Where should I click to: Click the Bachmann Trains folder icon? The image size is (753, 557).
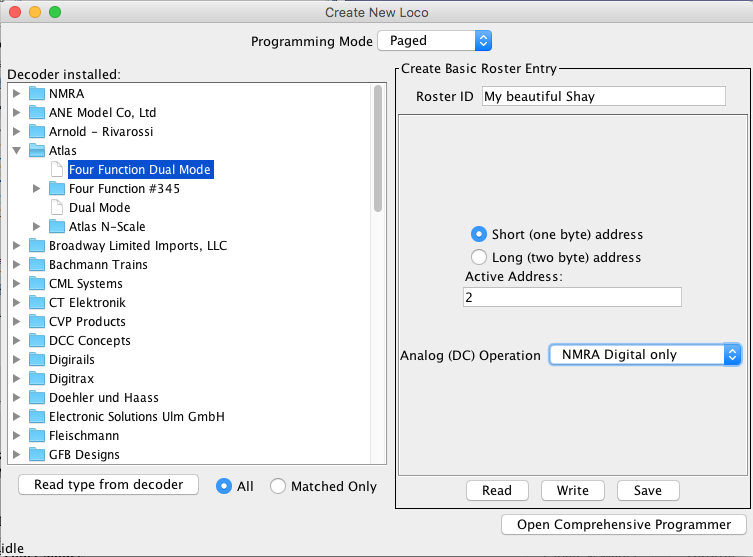[37, 265]
